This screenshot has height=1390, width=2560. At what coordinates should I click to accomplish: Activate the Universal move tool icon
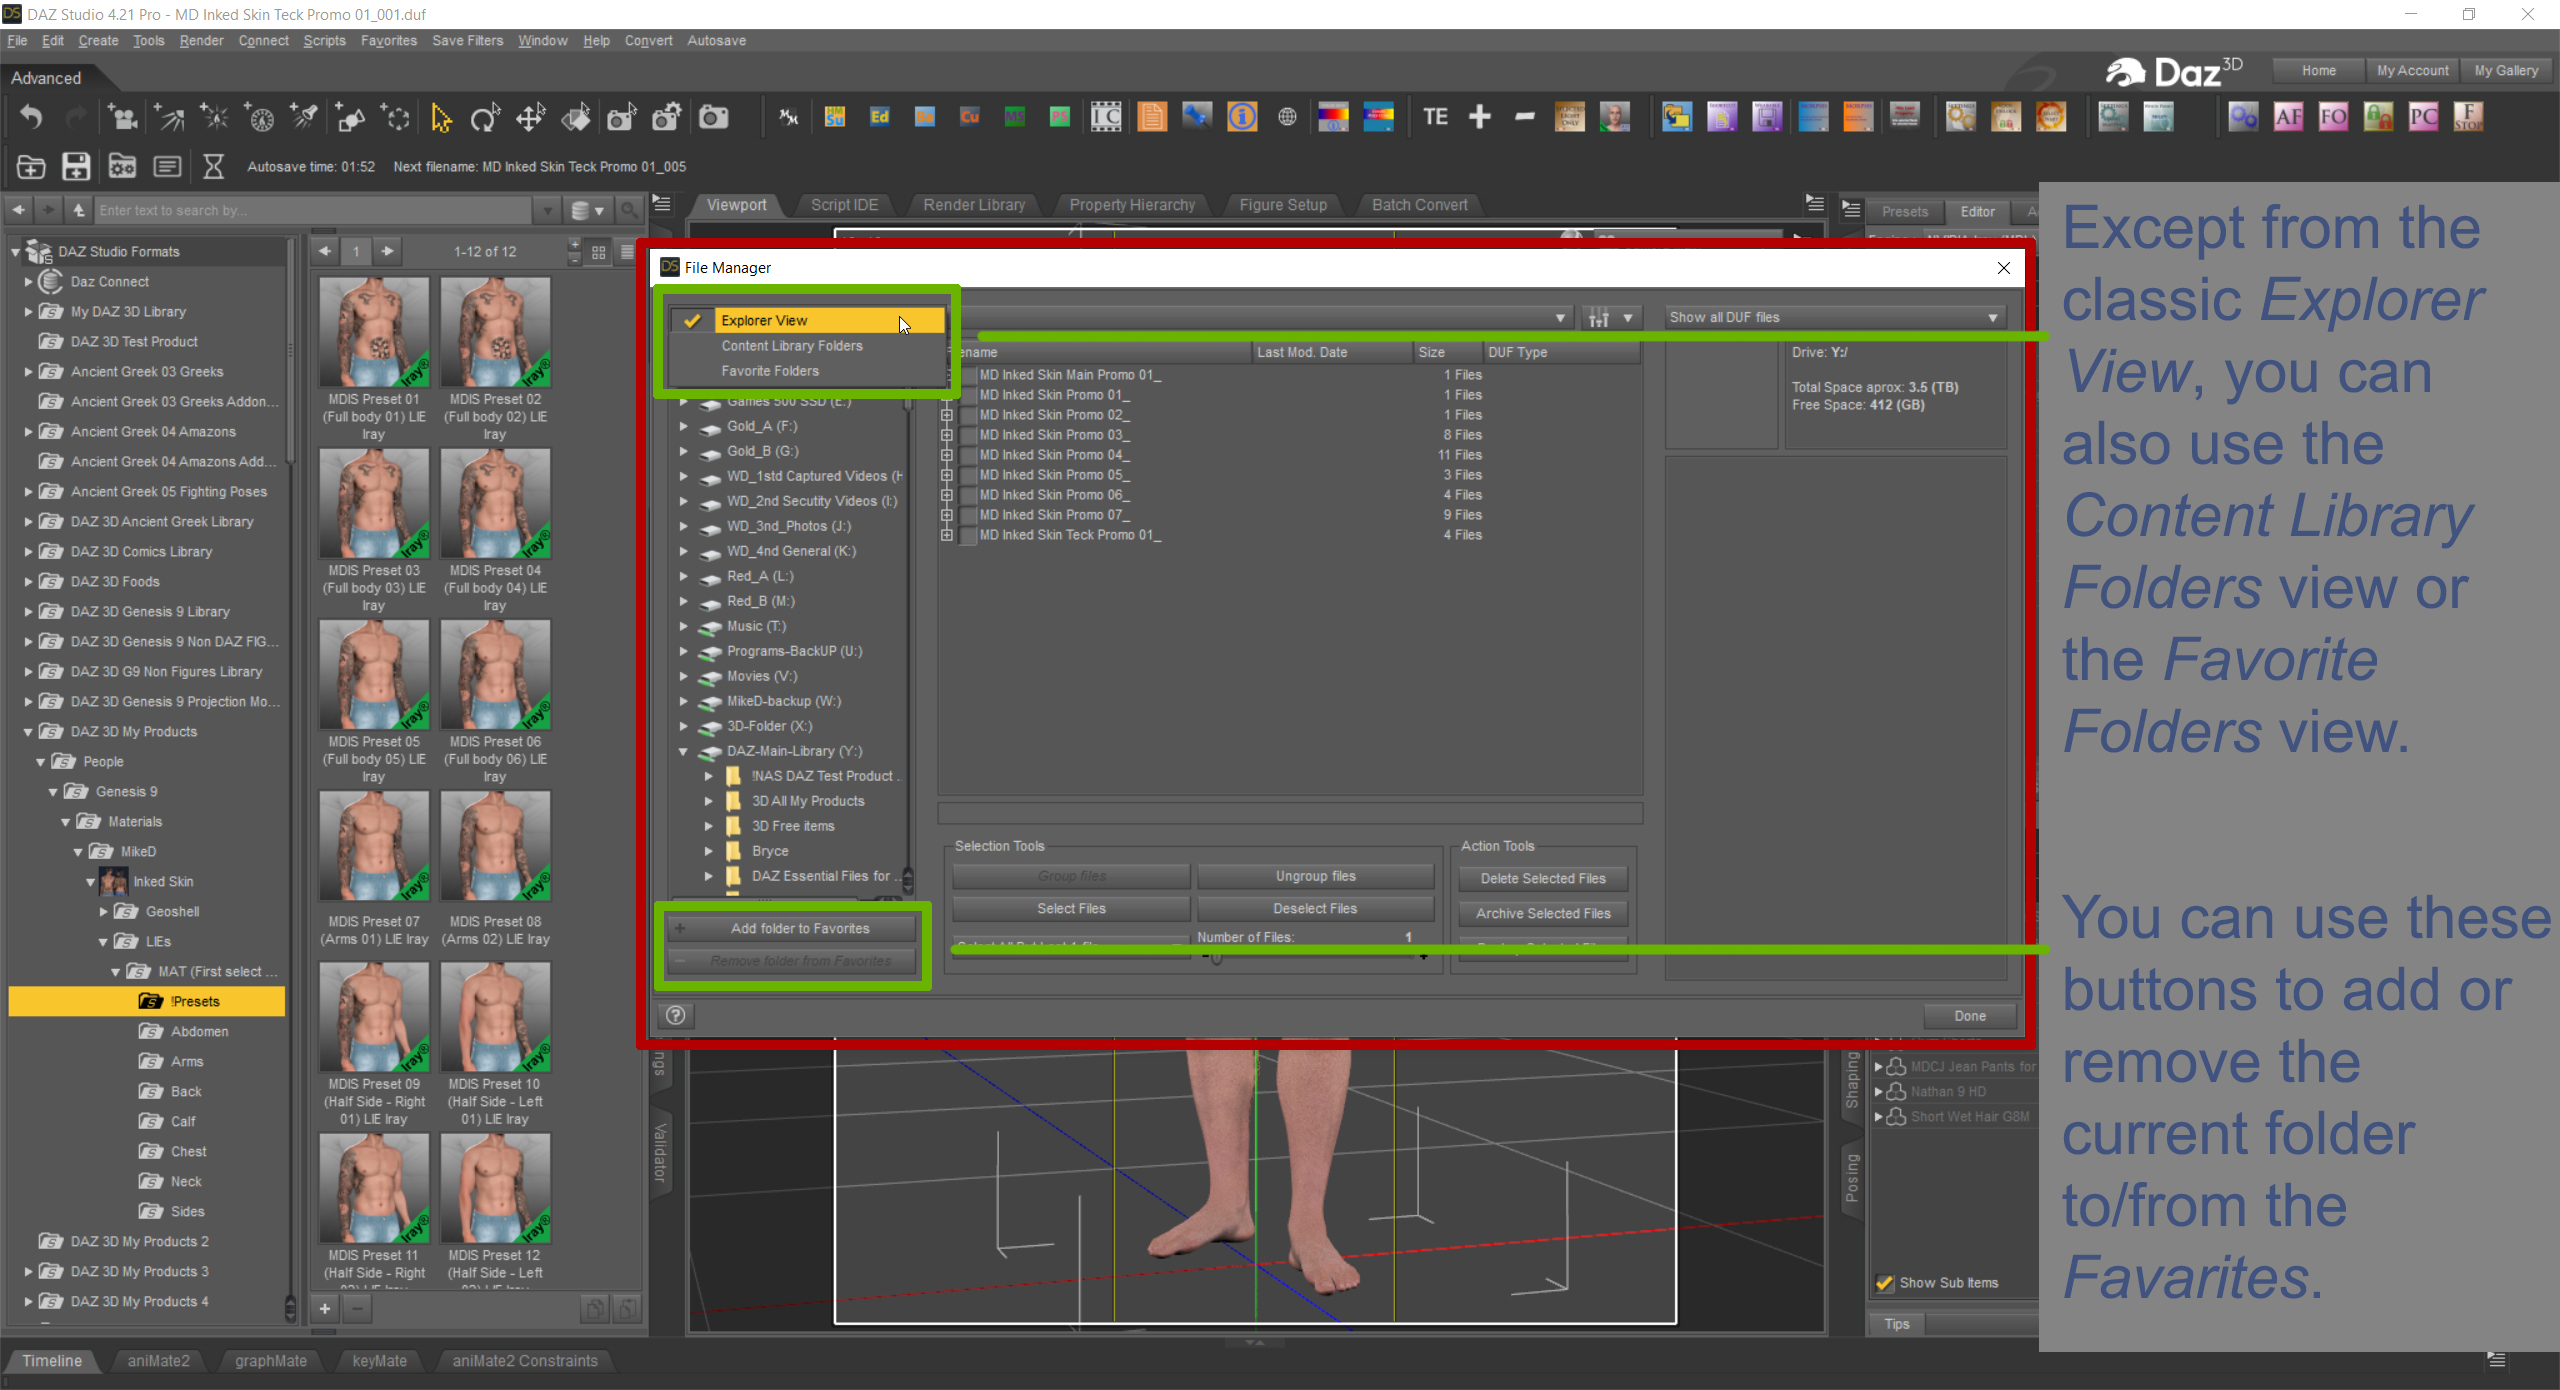530,118
